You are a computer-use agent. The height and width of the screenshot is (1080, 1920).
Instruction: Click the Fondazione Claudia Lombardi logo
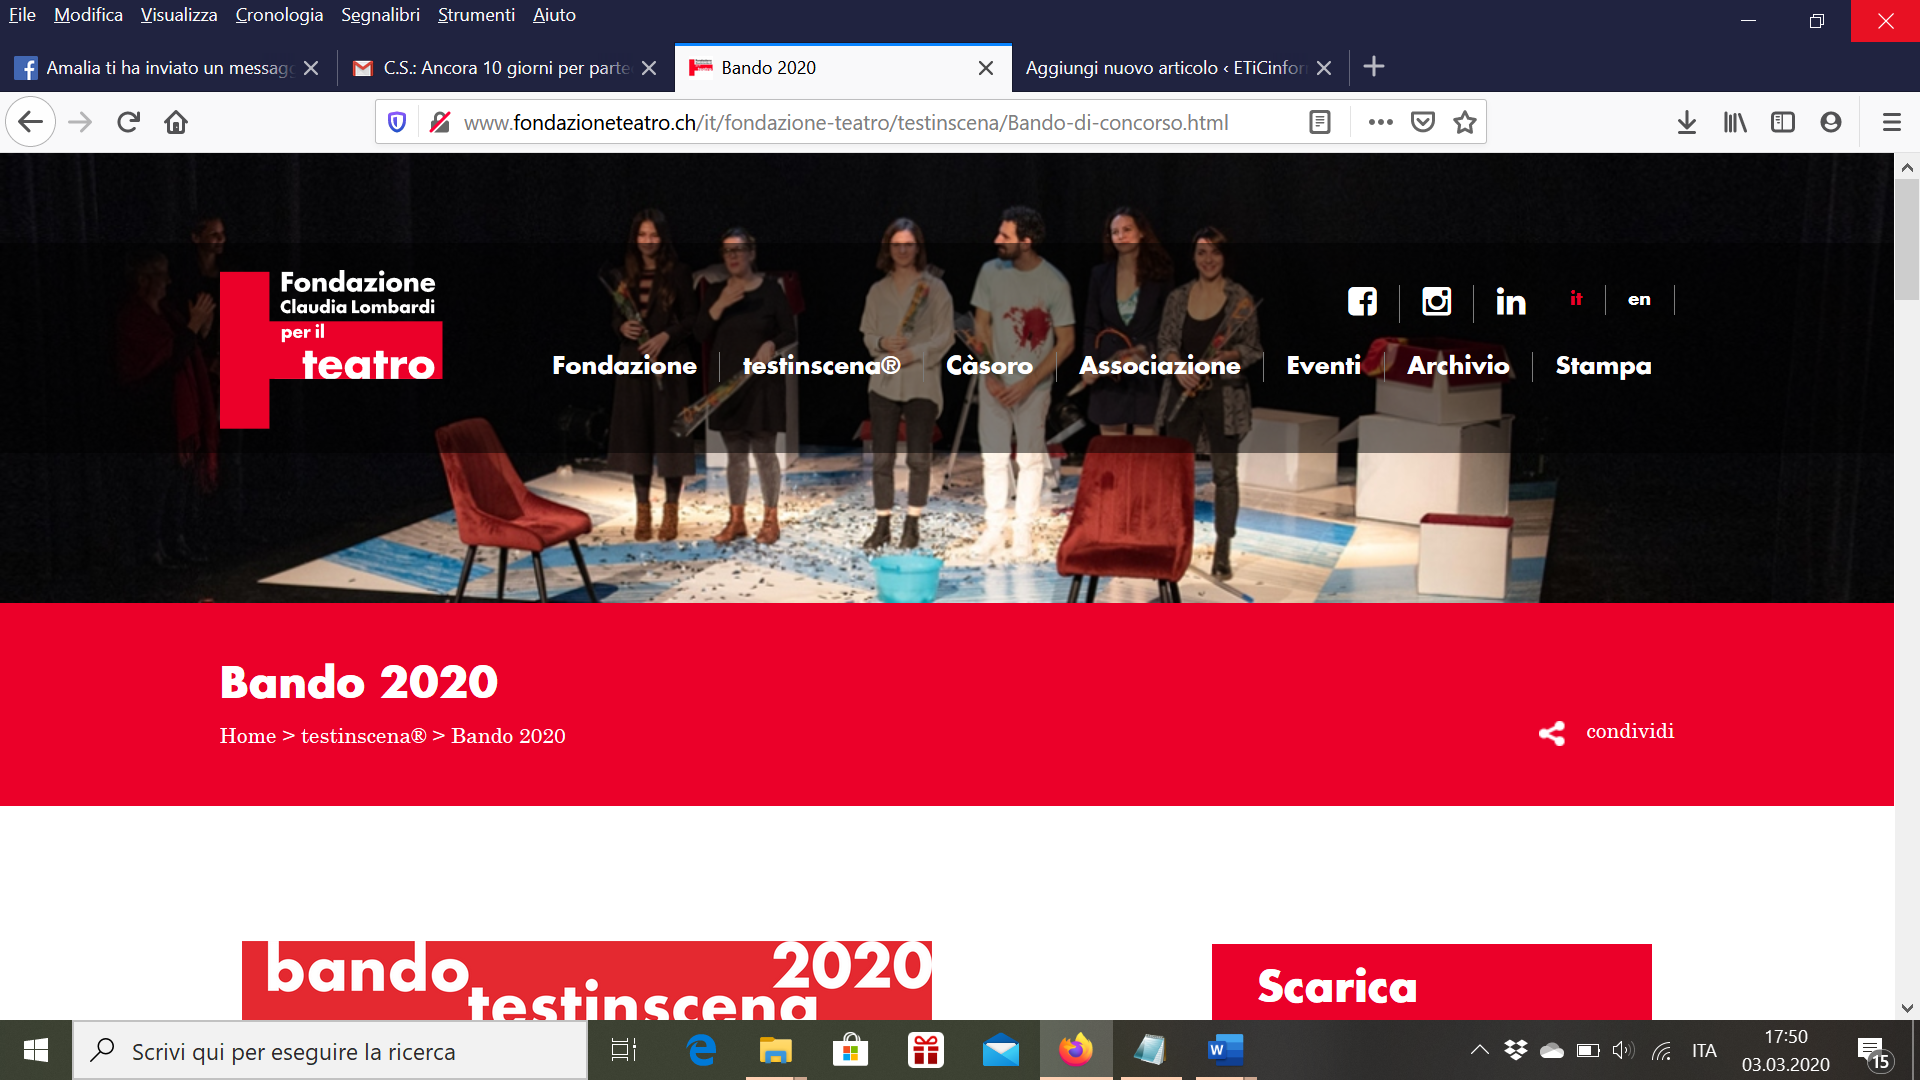[x=331, y=349]
